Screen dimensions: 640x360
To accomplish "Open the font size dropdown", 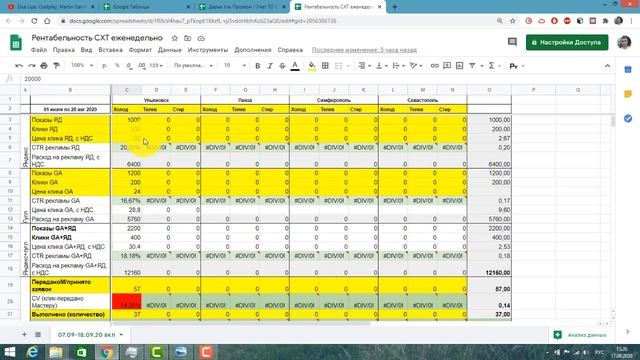I will [x=235, y=66].
